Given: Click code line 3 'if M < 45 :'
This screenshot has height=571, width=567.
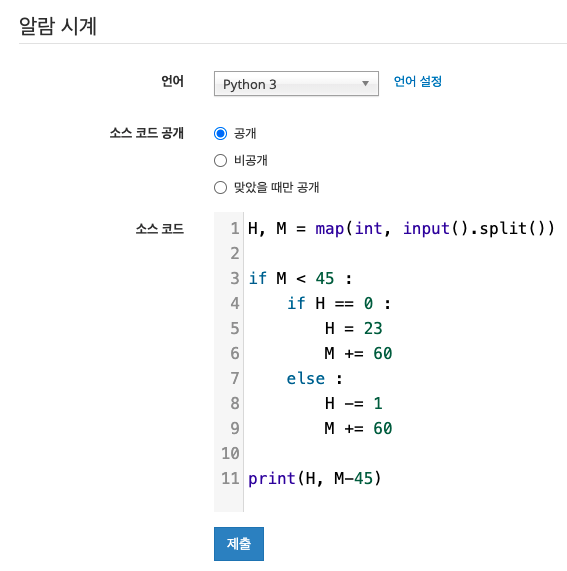Looking at the screenshot, I should click(x=300, y=279).
